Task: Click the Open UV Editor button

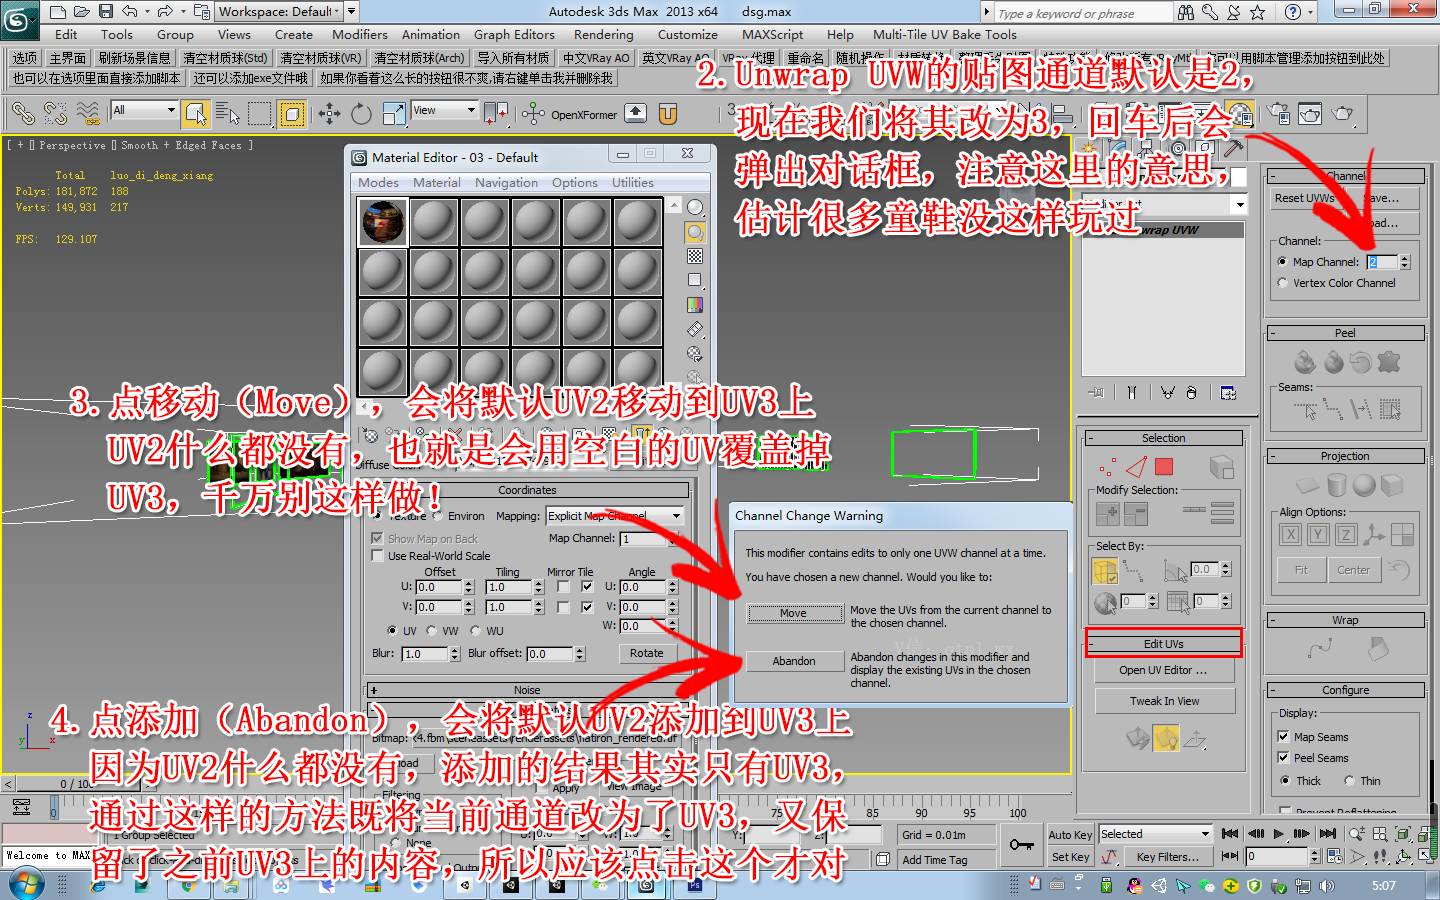Action: coord(1163,670)
